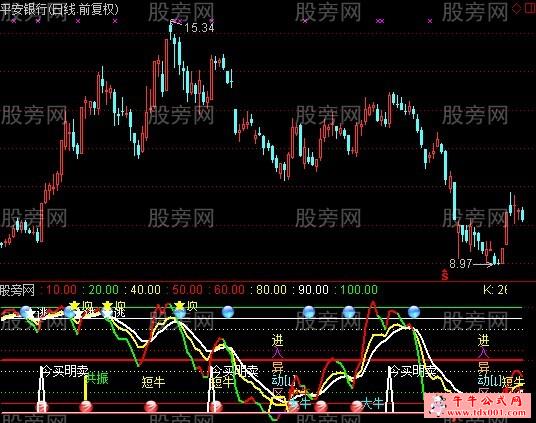The height and width of the screenshot is (423, 536).
Task: Click the red split-window icon beside the diamond
Action: coord(531,8)
